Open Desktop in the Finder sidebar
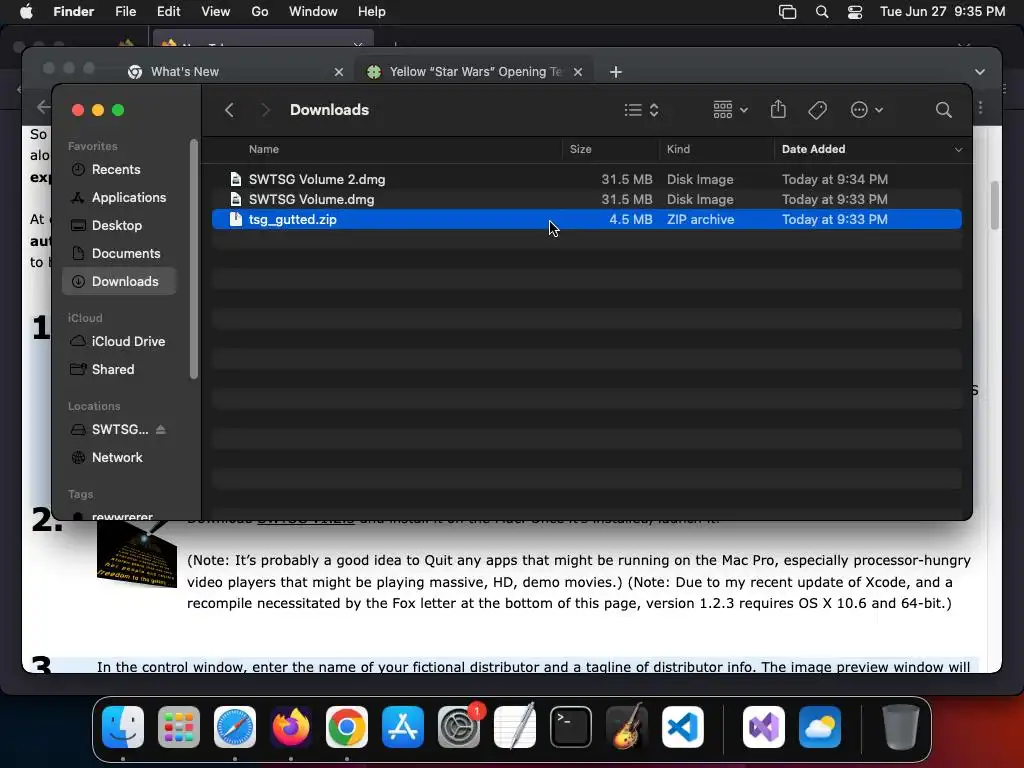The height and width of the screenshot is (768, 1024). coord(121,225)
